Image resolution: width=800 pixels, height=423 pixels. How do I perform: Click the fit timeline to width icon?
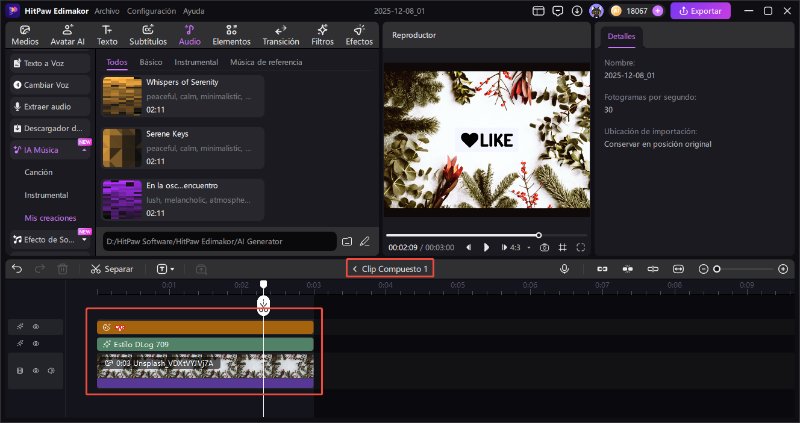click(x=678, y=269)
